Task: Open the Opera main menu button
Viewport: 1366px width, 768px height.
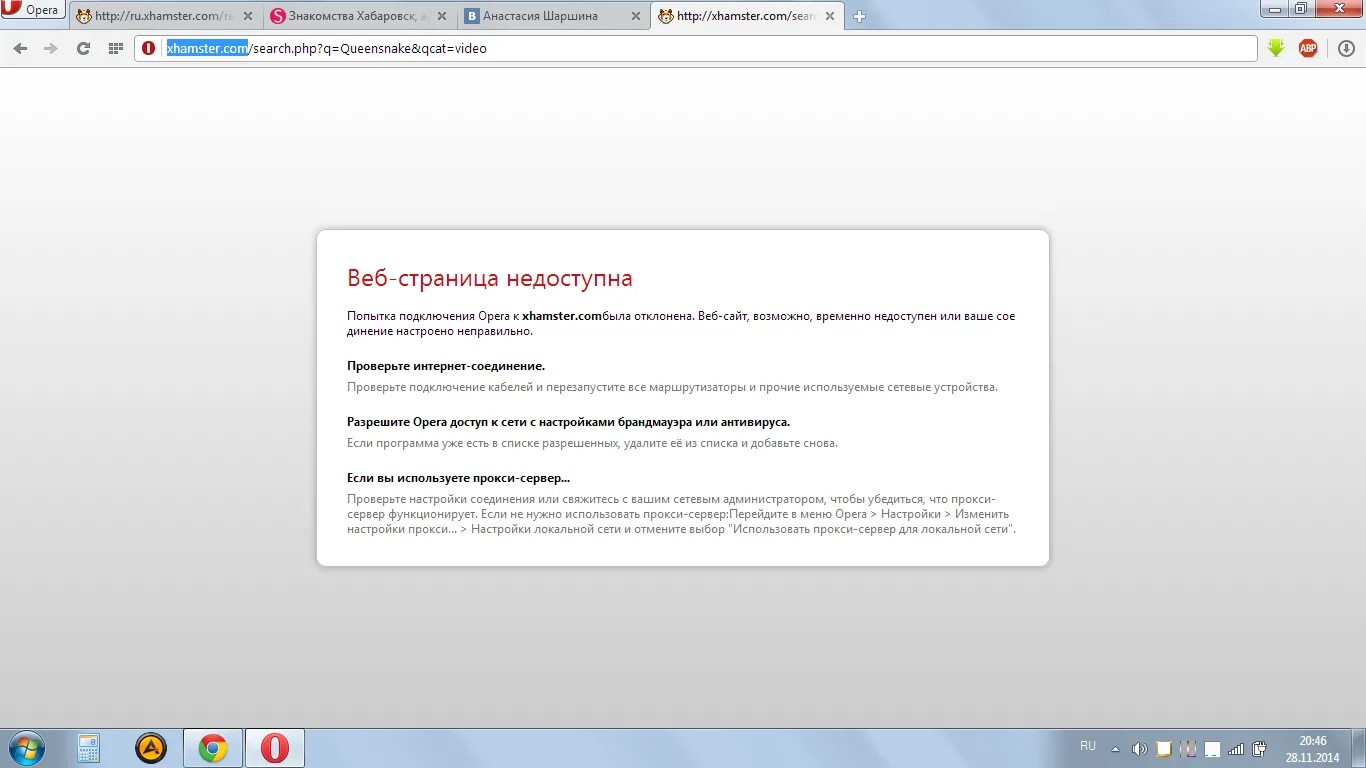Action: pos(32,10)
